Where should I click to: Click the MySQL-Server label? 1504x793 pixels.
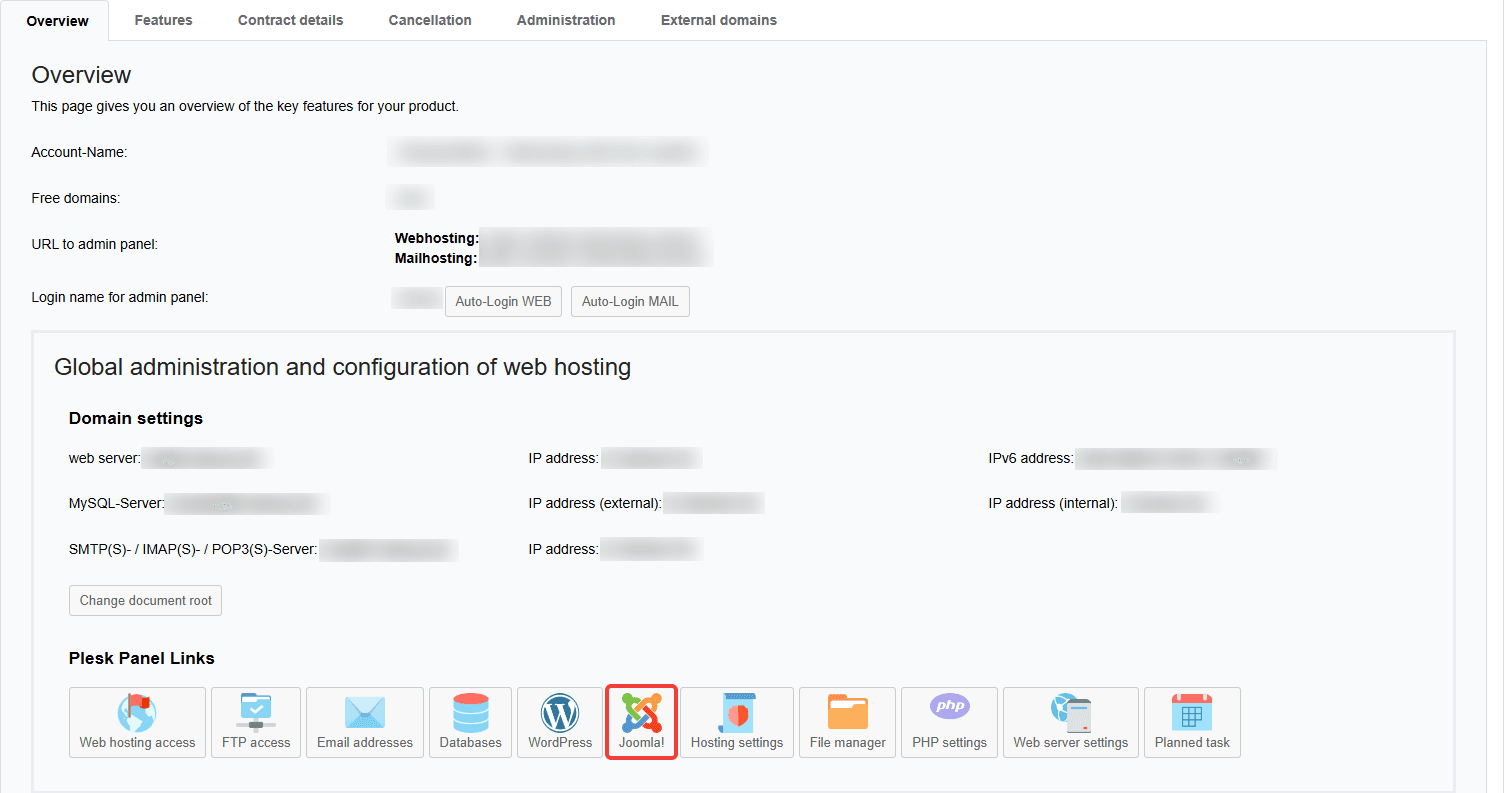pyautogui.click(x=116, y=504)
